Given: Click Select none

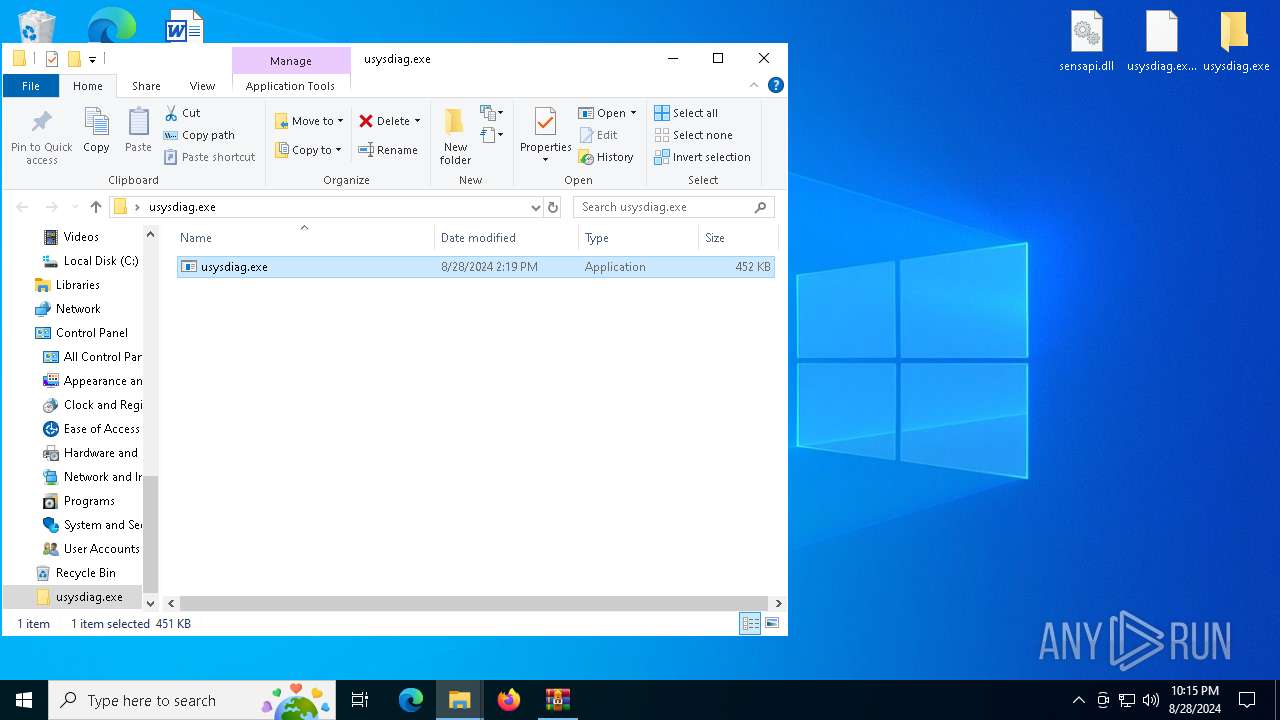Looking at the screenshot, I should [693, 135].
